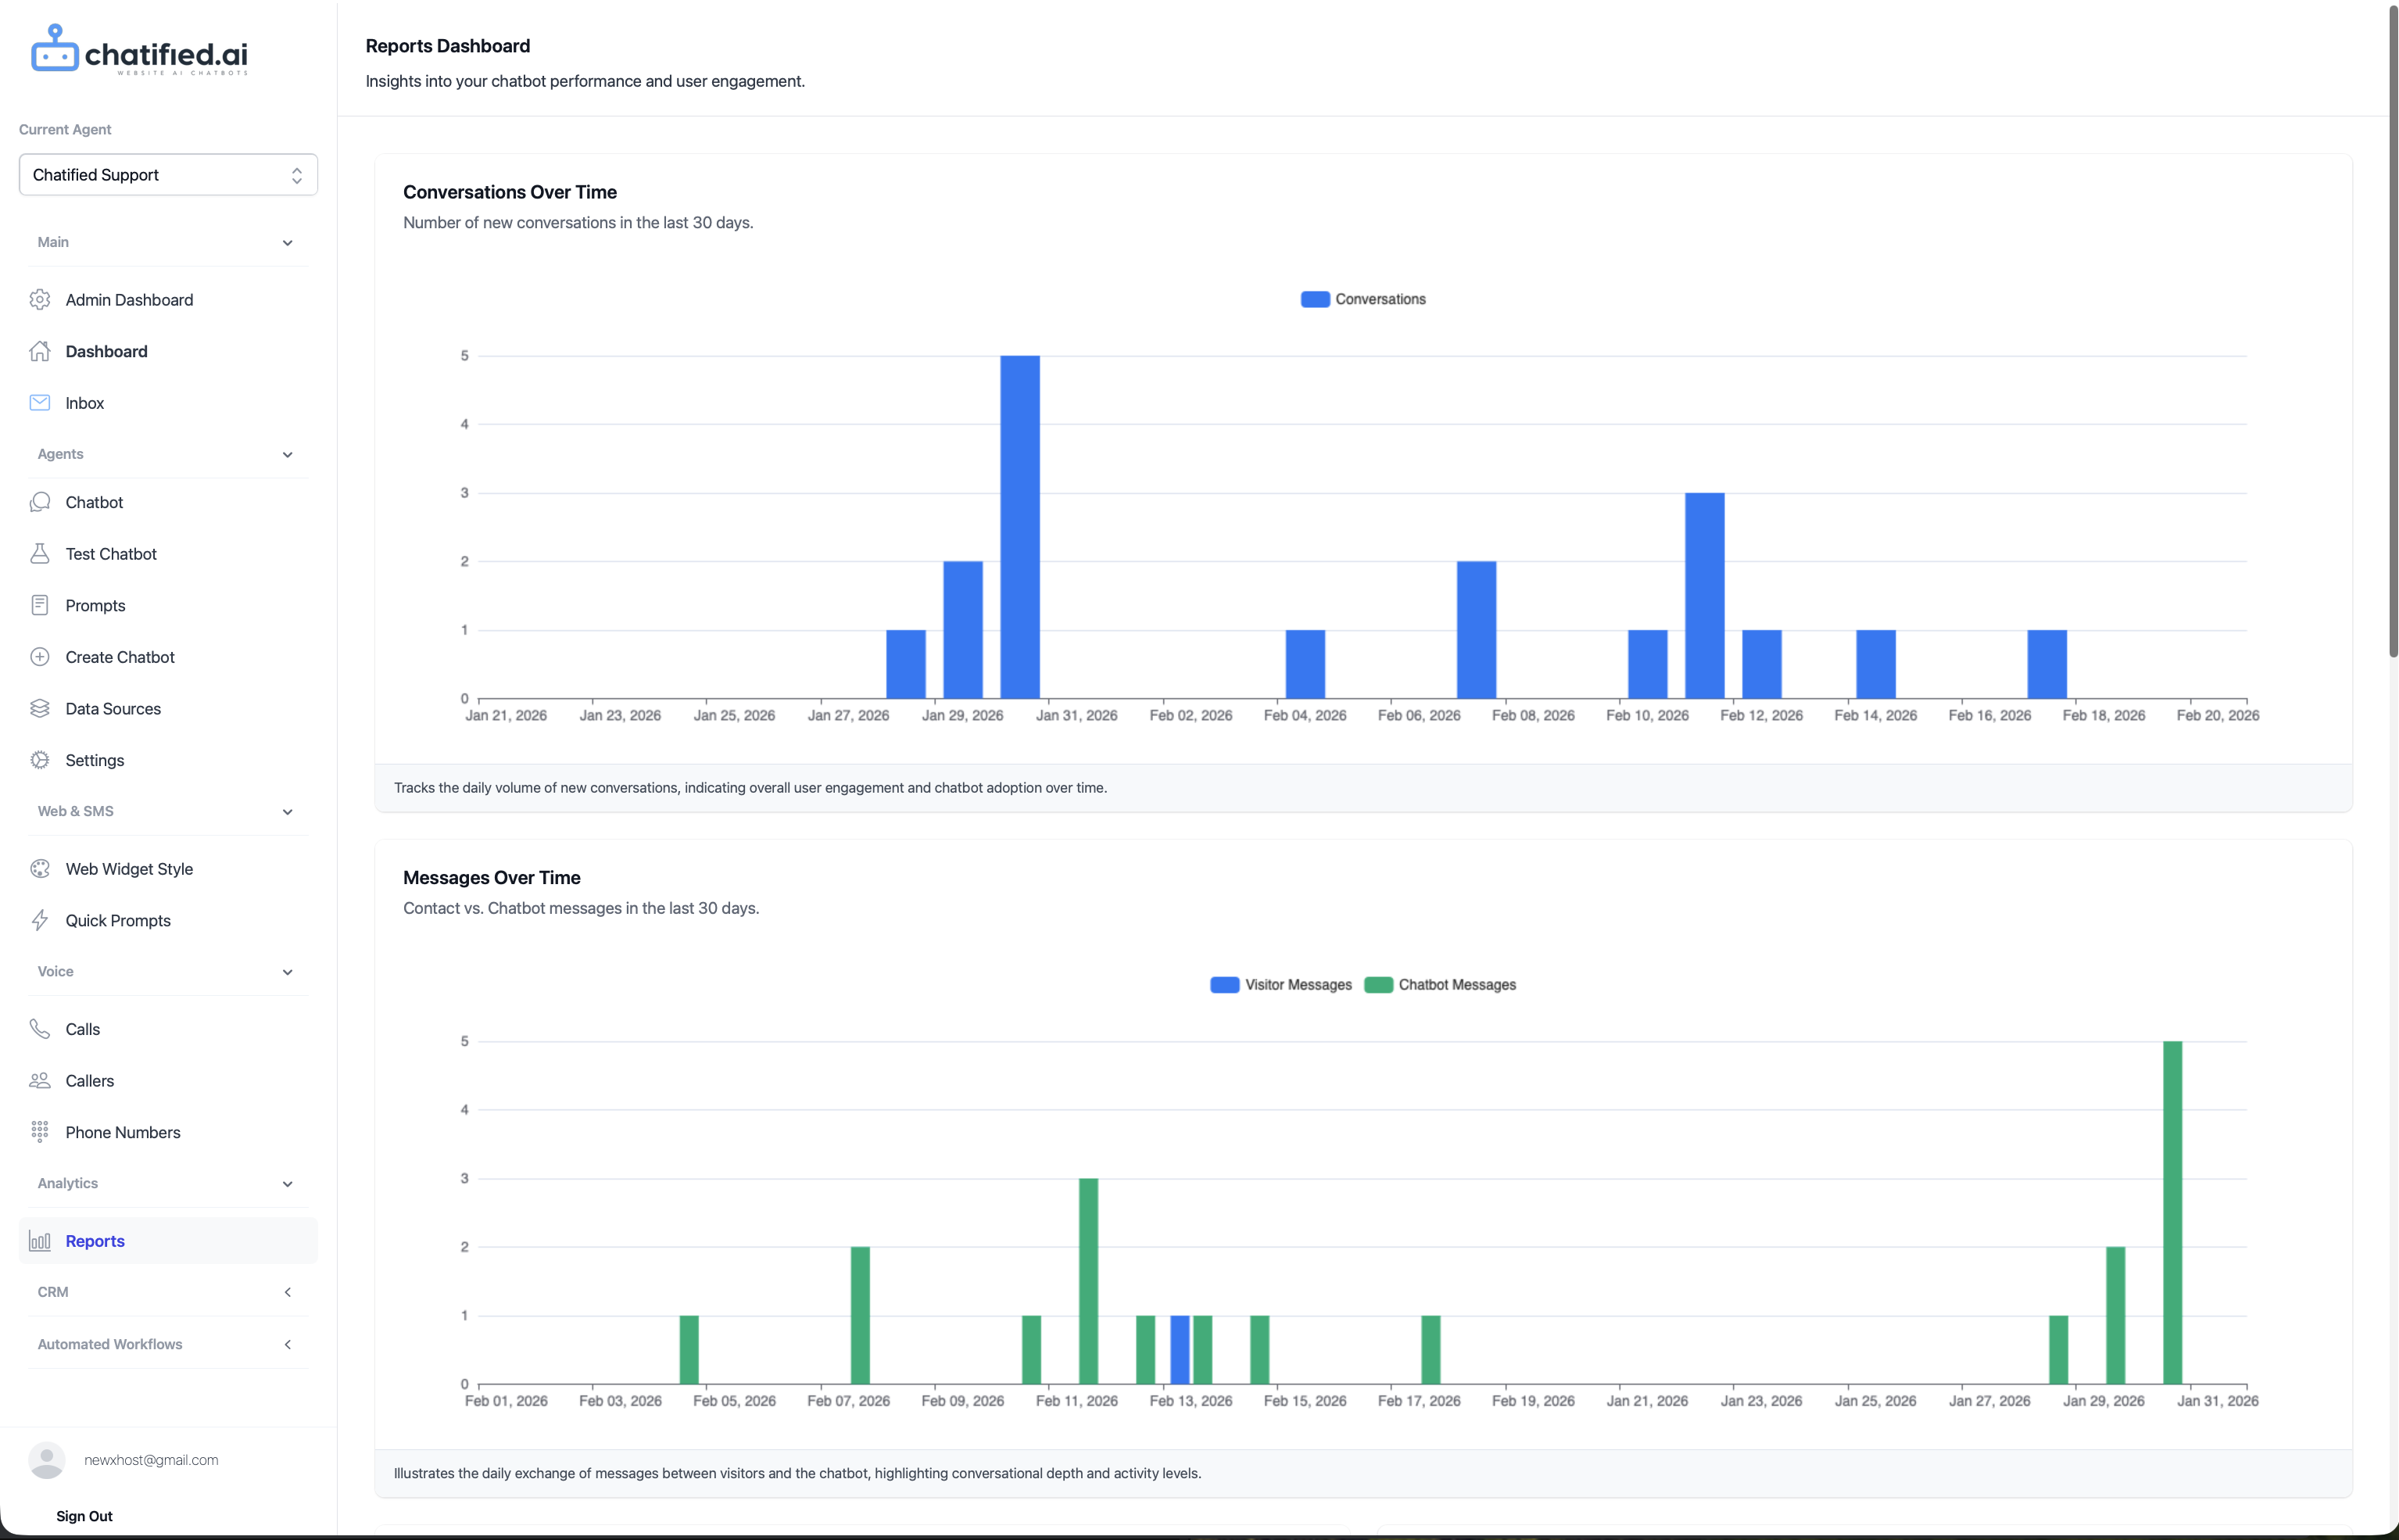2399x1540 pixels.
Task: Click the Quick Prompts lightning icon
Action: click(x=40, y=921)
